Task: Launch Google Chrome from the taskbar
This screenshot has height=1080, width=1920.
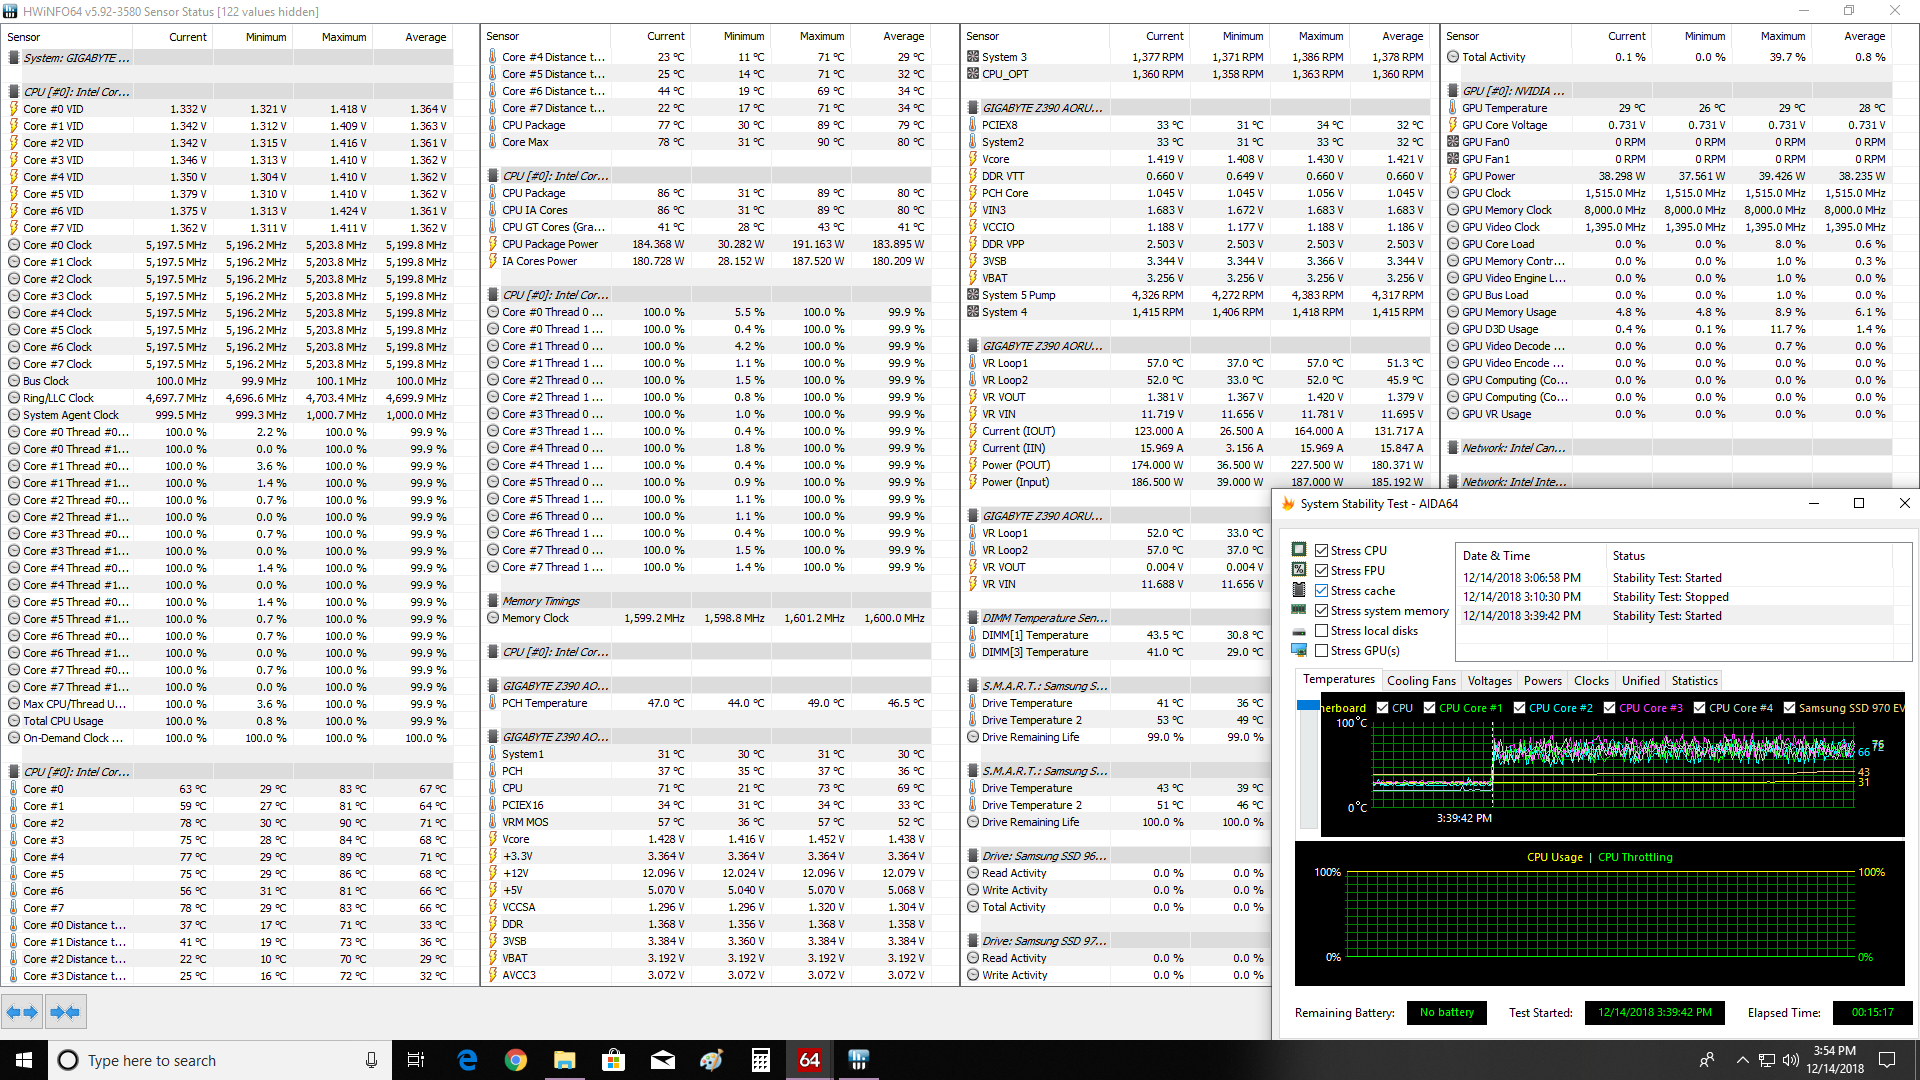Action: click(x=515, y=1060)
